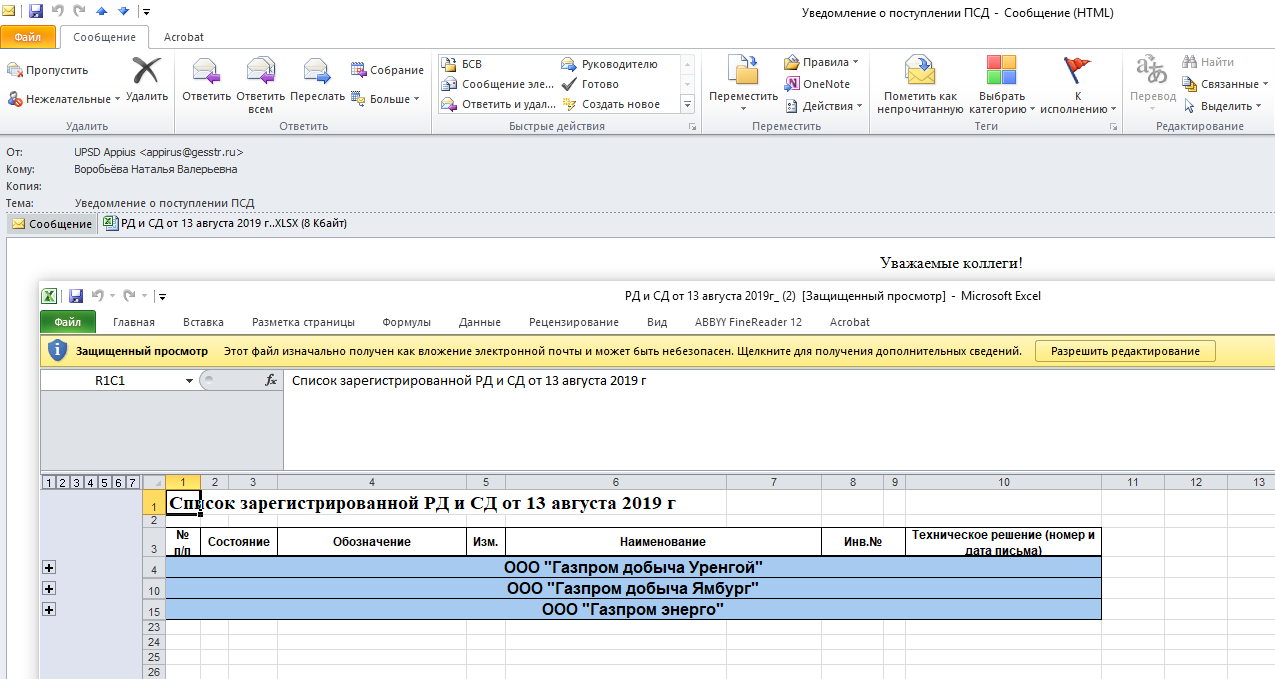Open the Правила dropdown

(x=821, y=62)
